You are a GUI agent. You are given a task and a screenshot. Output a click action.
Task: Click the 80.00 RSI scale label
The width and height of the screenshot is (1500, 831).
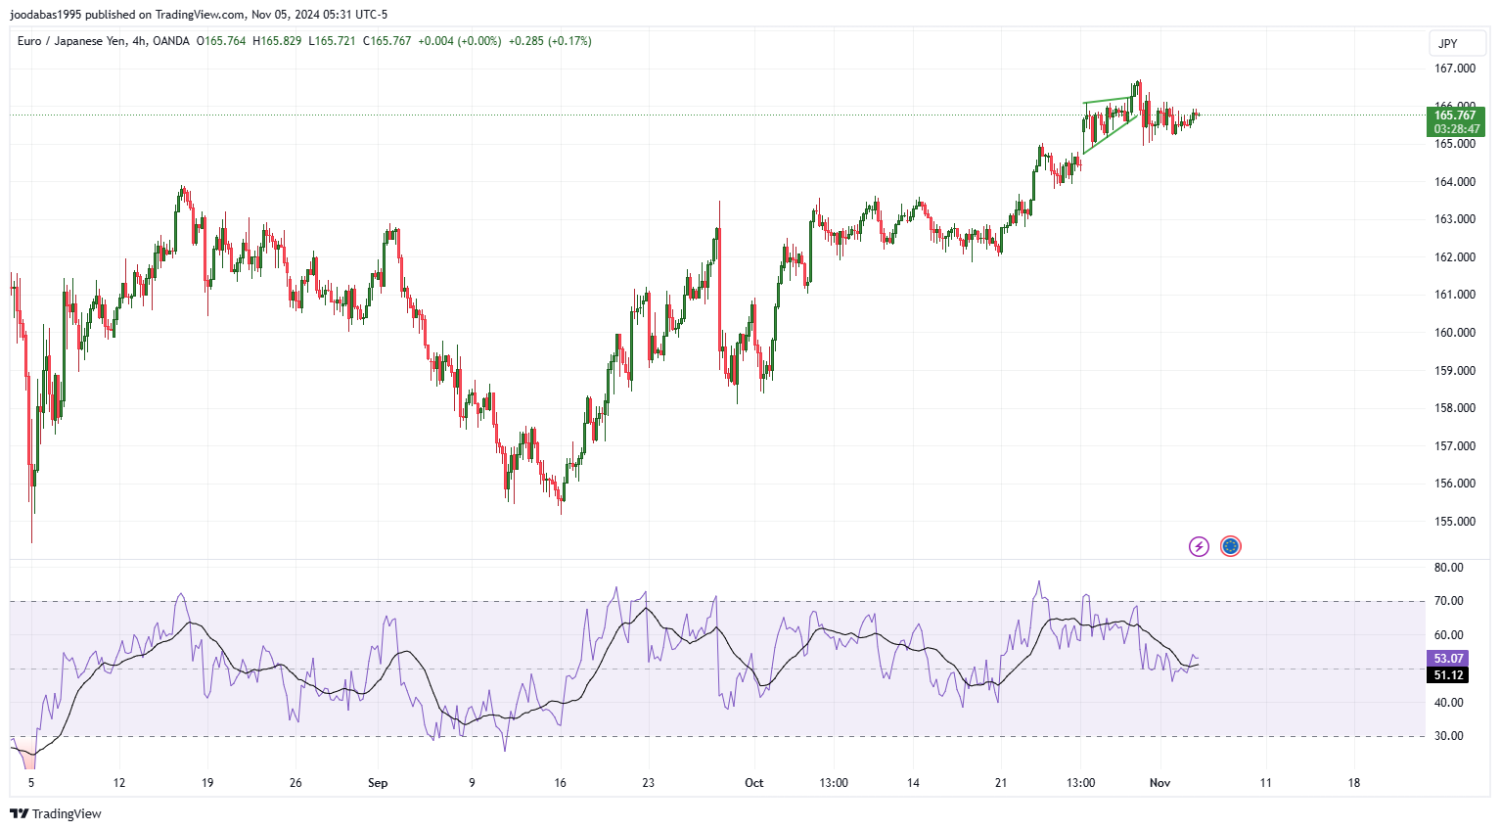pyautogui.click(x=1449, y=567)
